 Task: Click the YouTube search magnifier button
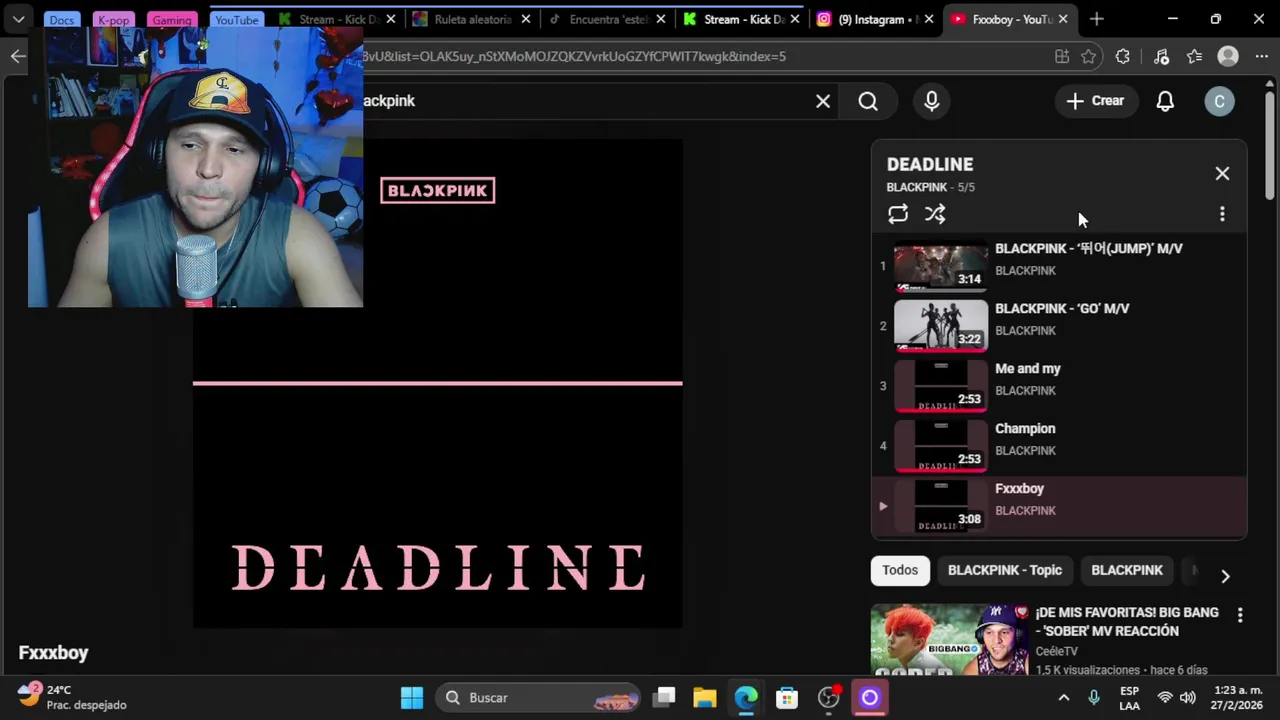coord(868,101)
